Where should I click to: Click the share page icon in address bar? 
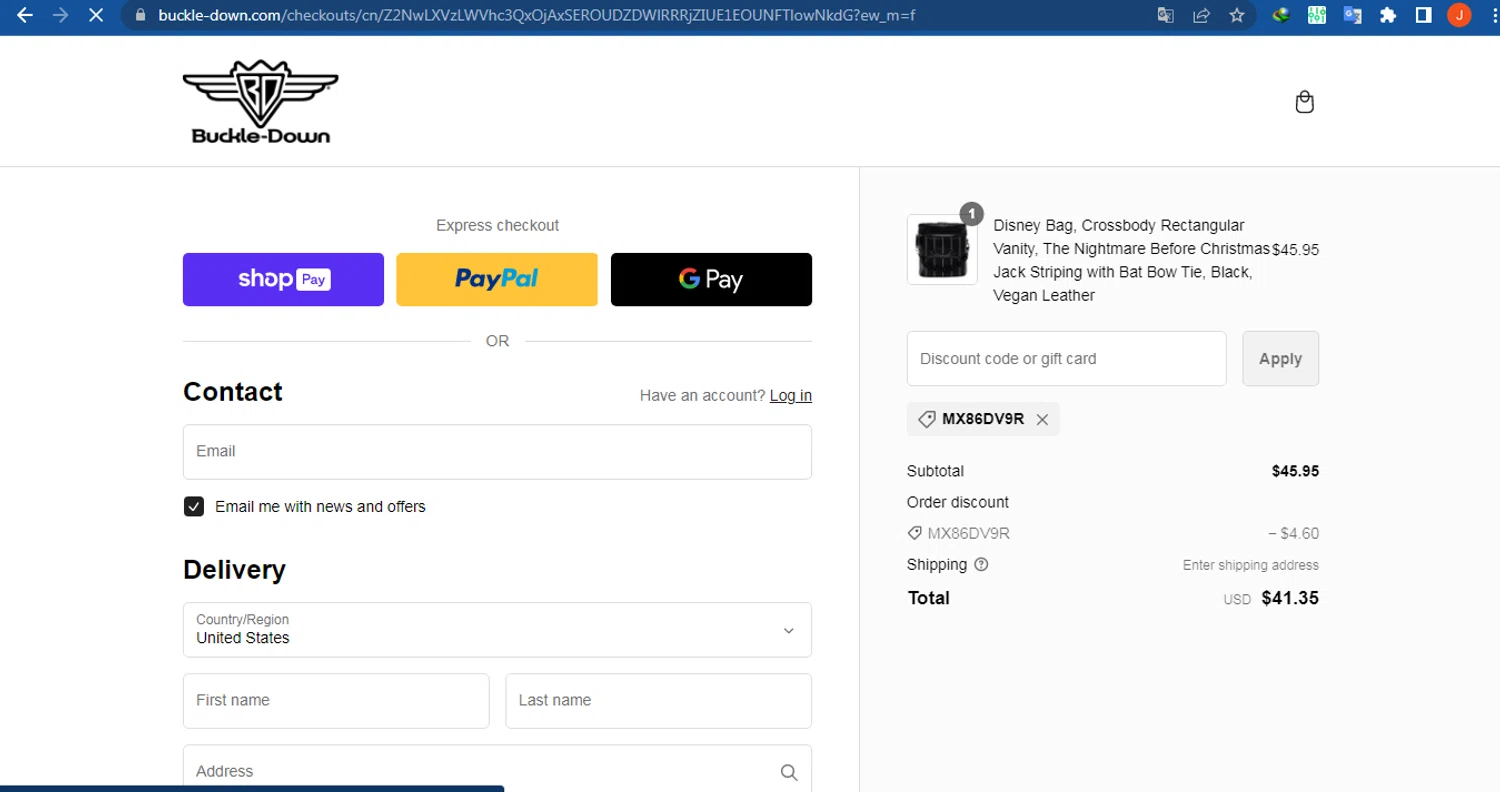[1201, 15]
